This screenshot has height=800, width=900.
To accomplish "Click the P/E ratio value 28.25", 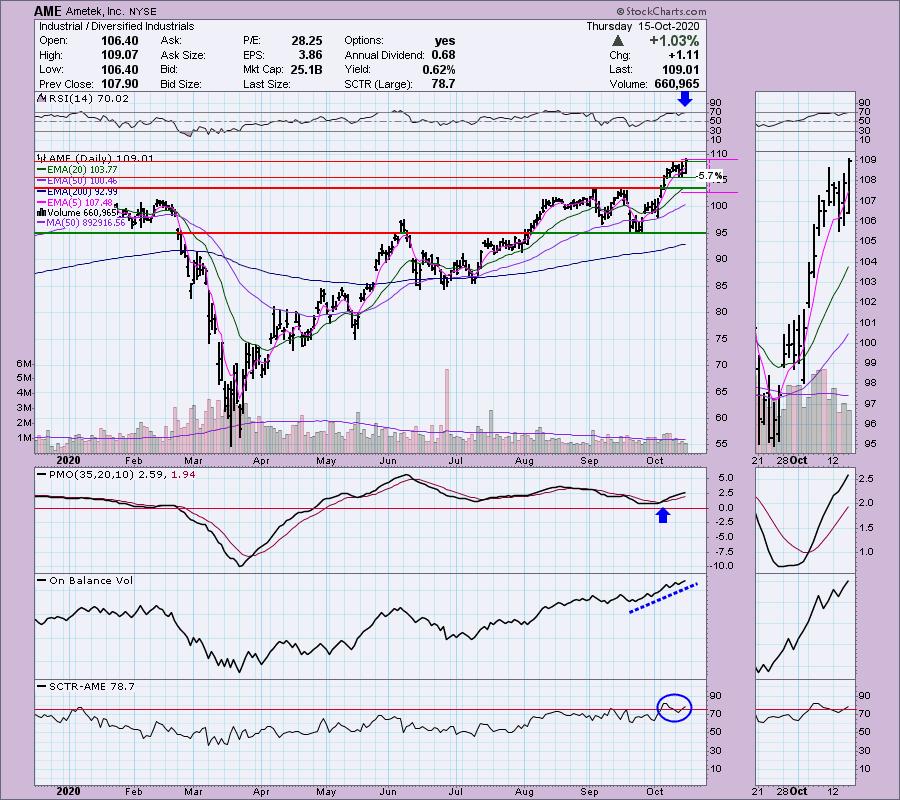I will pos(307,41).
